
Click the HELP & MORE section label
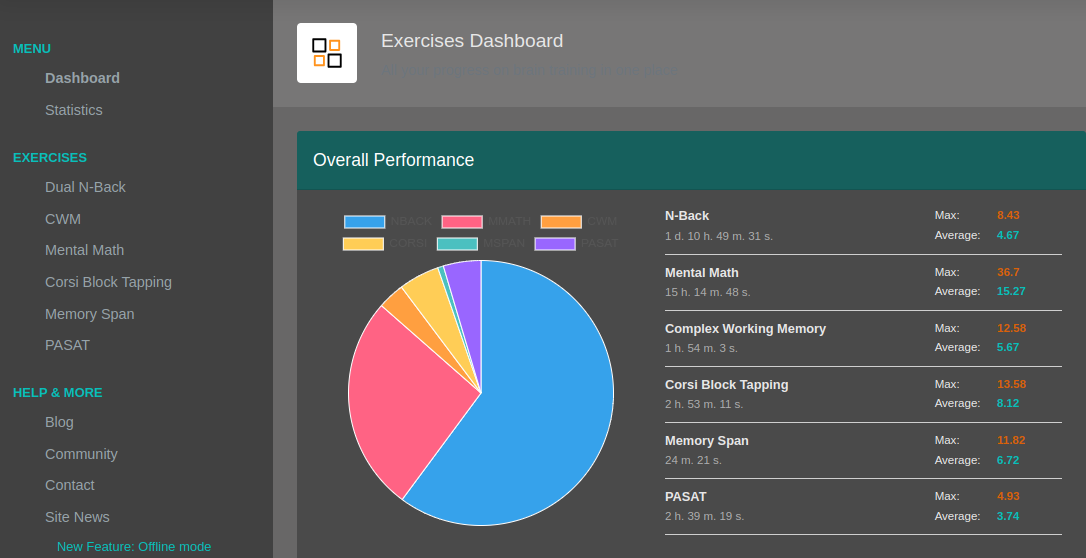57,393
